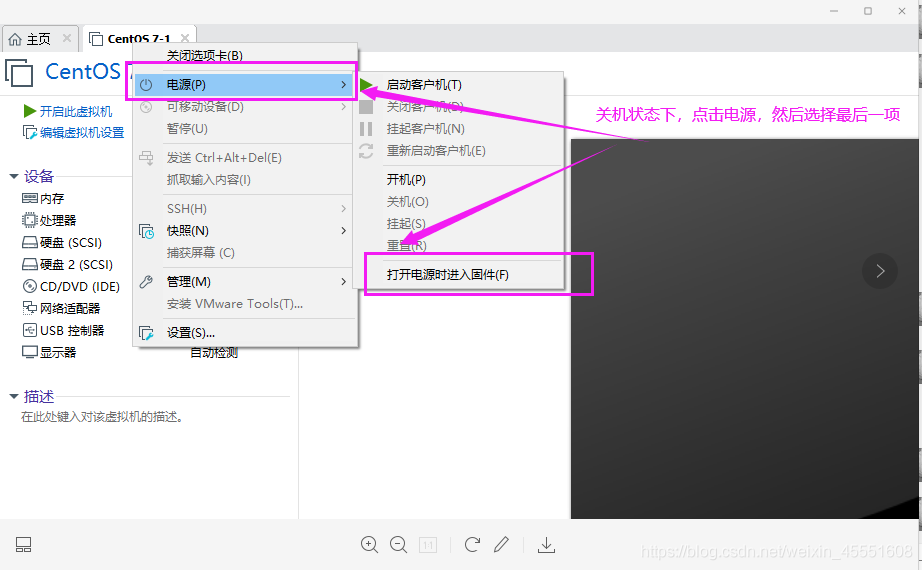Choose 关机(O) in power submenu
The image size is (922, 570).
click(407, 202)
